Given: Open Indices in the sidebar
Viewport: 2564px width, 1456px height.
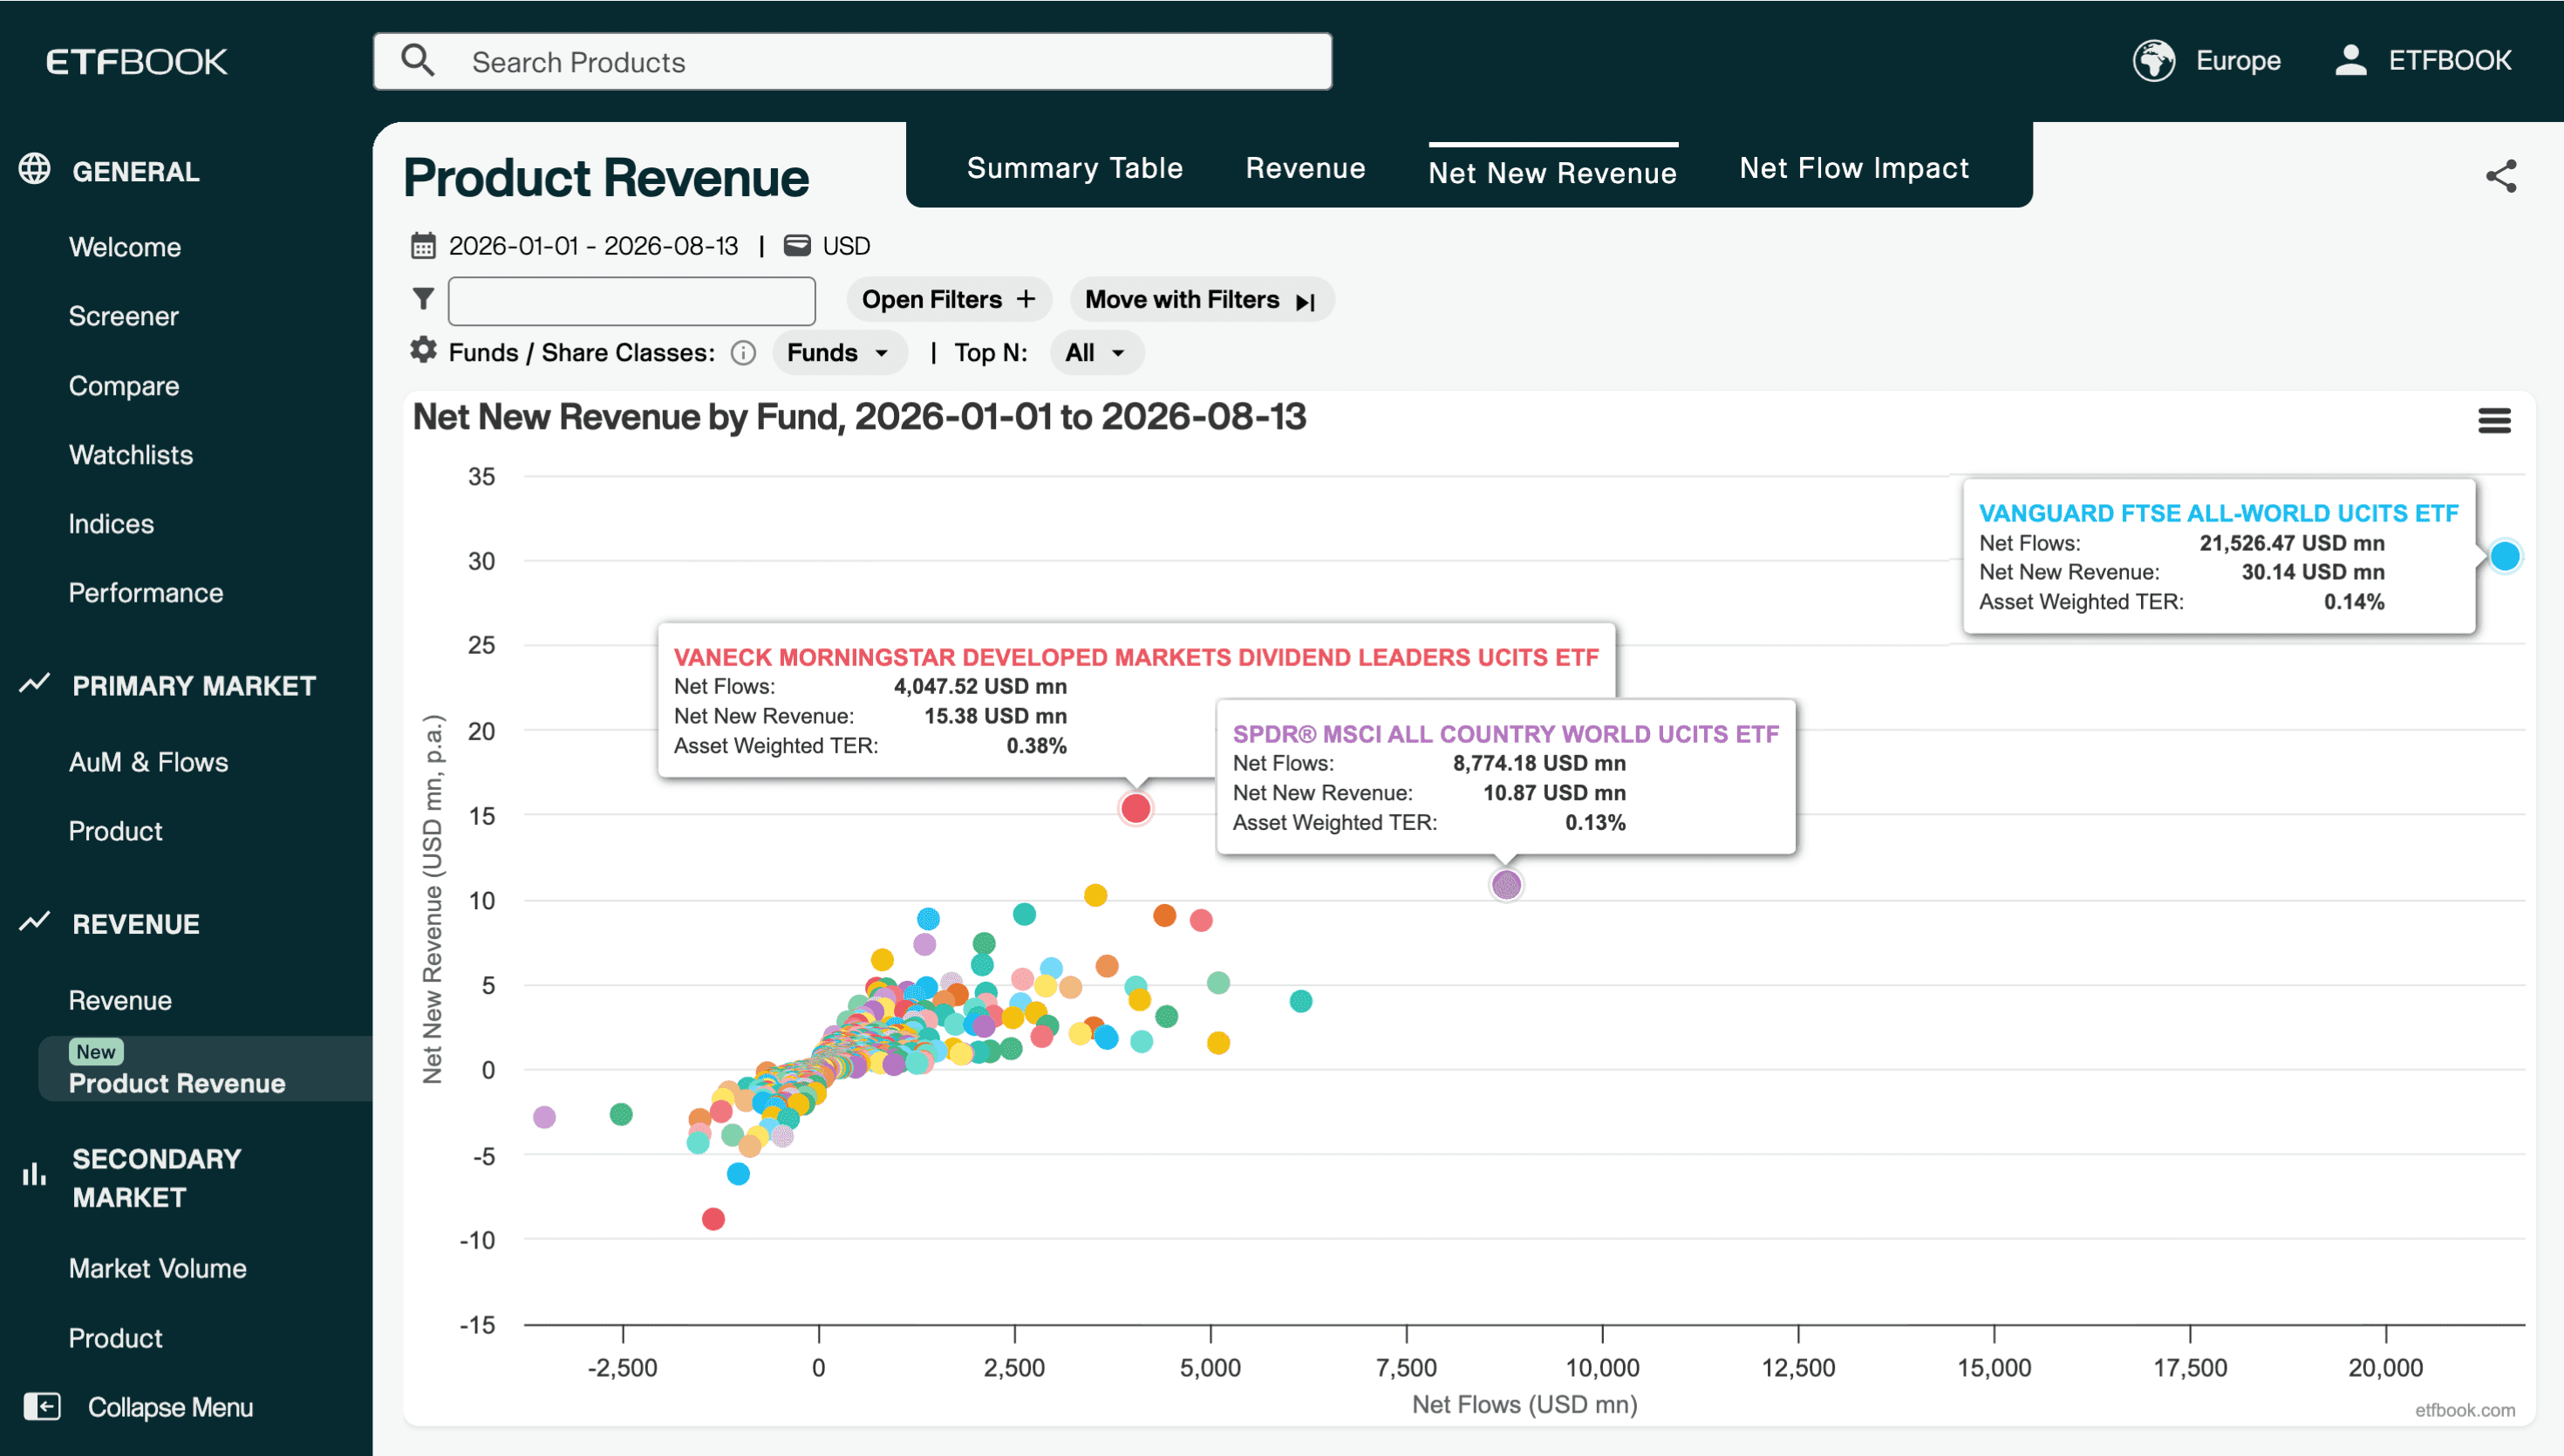Looking at the screenshot, I should point(111,524).
